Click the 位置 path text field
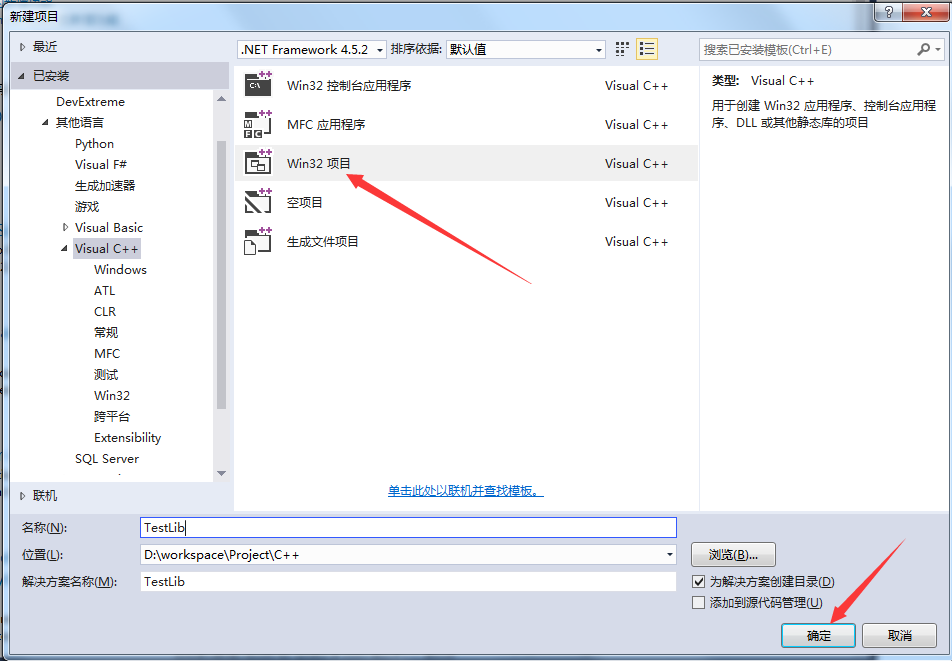This screenshot has width=952, height=661. point(401,554)
